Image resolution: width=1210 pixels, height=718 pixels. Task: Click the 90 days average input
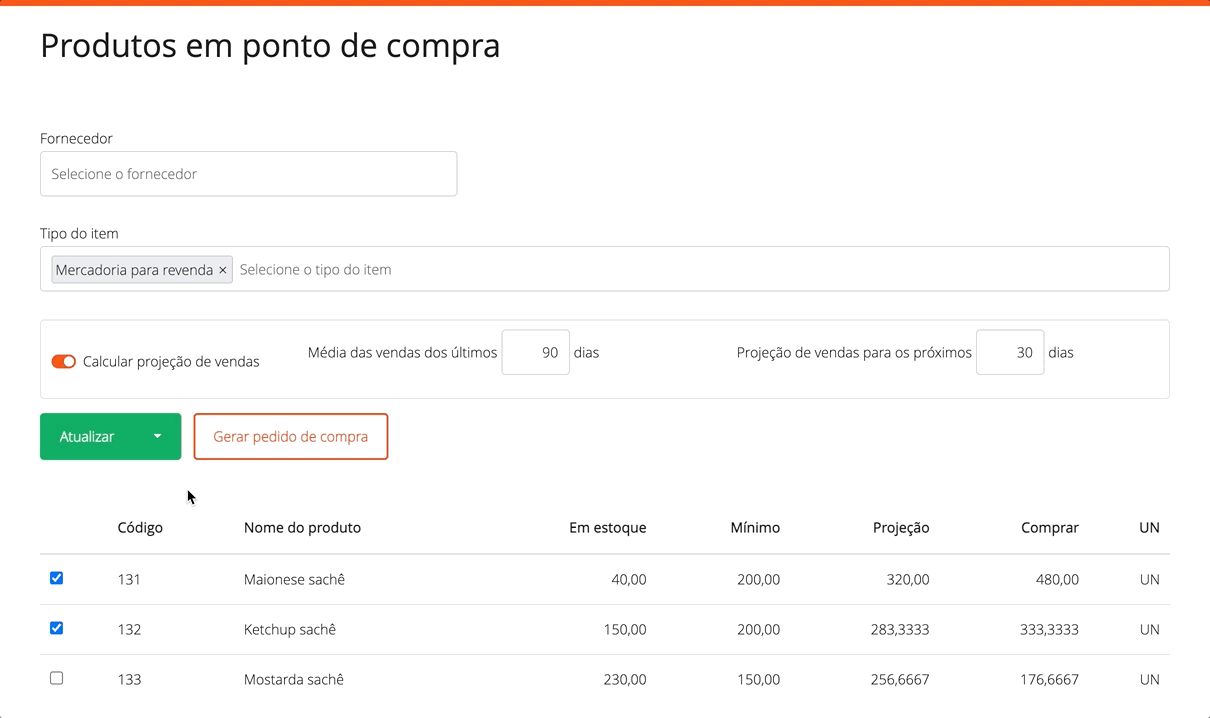[x=535, y=353]
